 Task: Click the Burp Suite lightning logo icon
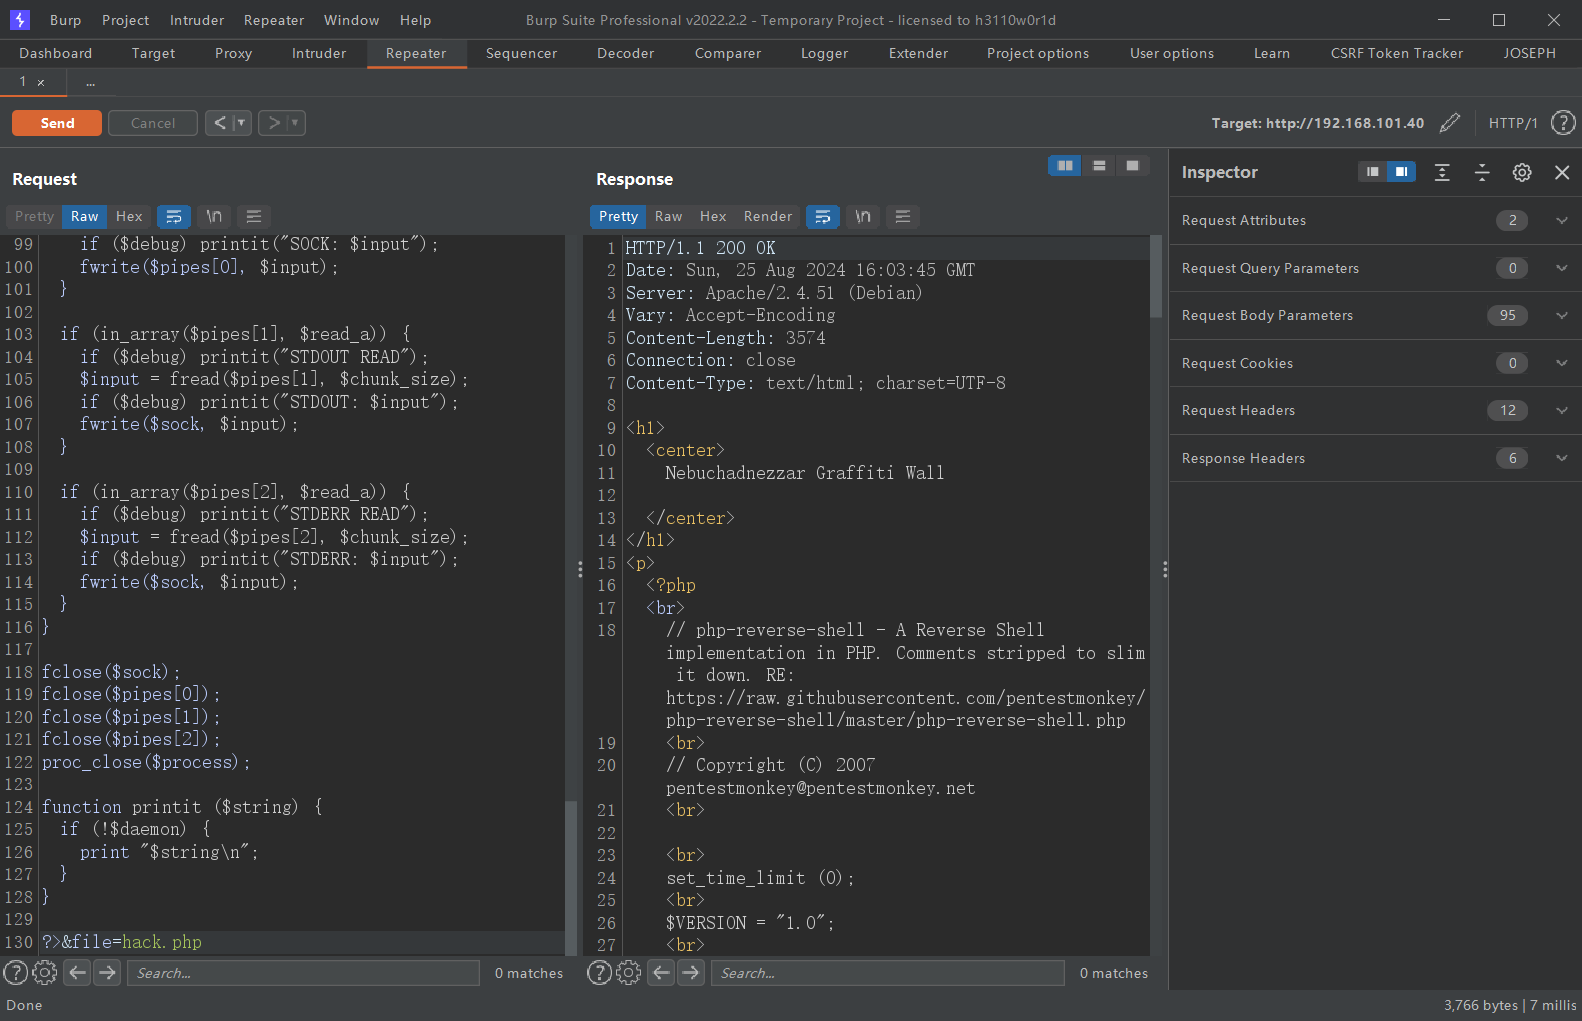pyautogui.click(x=20, y=19)
